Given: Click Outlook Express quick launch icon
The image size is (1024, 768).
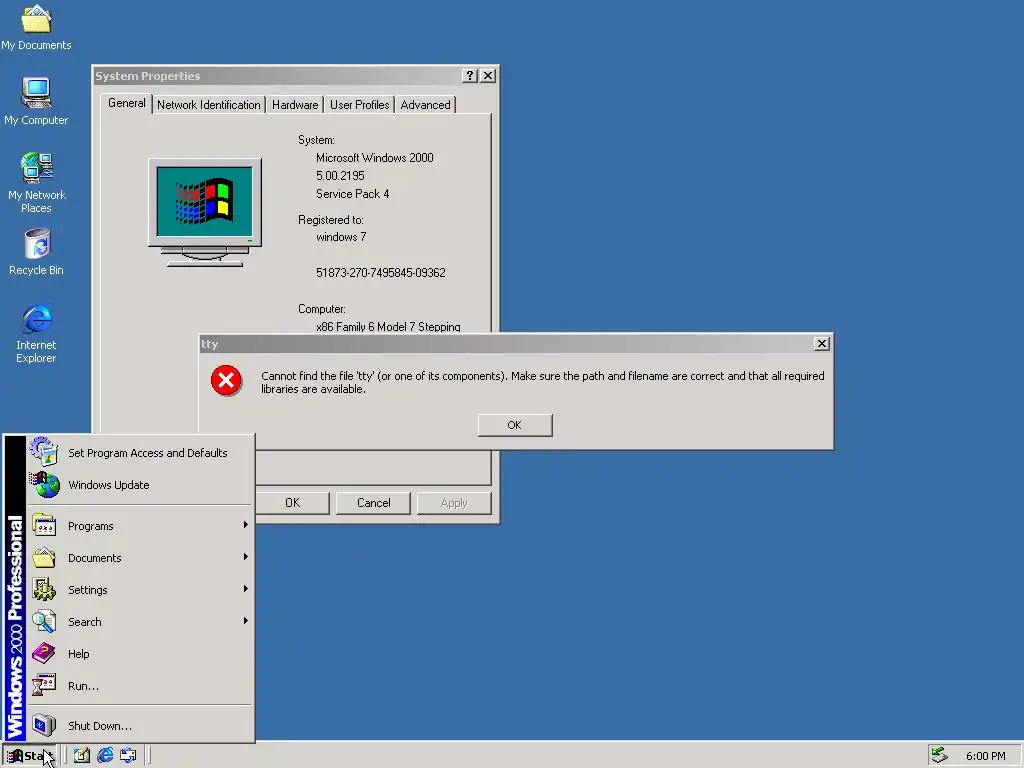Looking at the screenshot, I should pos(129,756).
